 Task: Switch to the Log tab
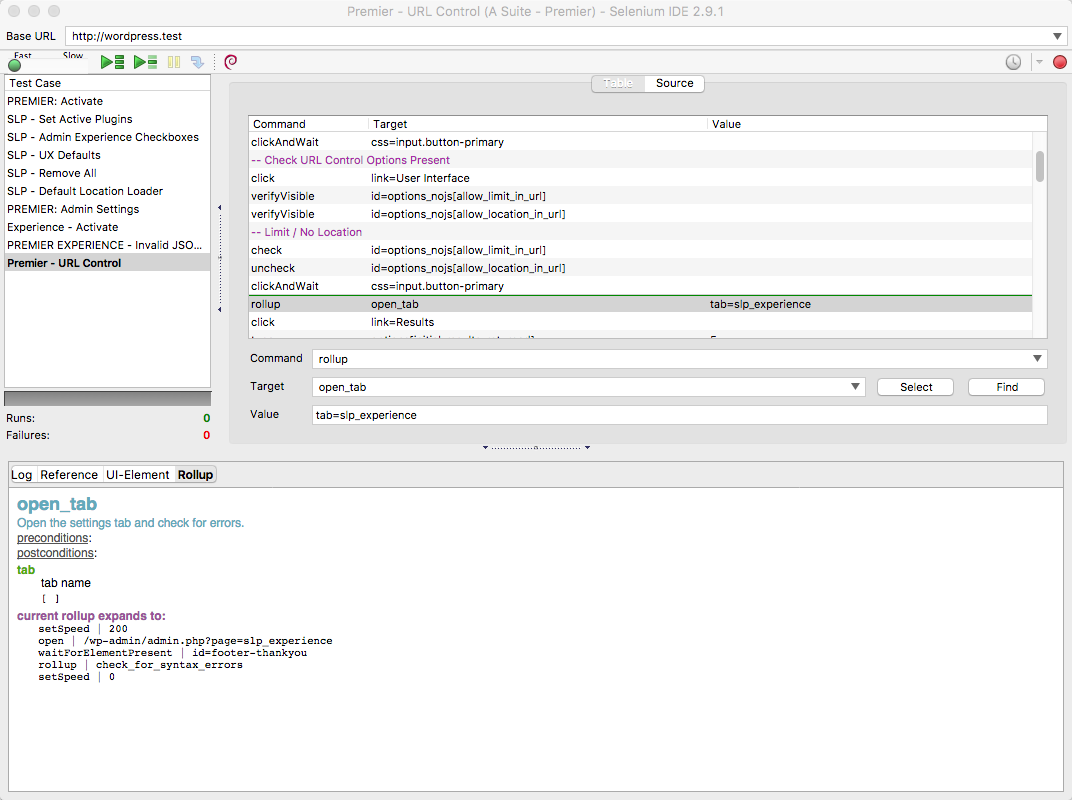pyautogui.click(x=21, y=474)
